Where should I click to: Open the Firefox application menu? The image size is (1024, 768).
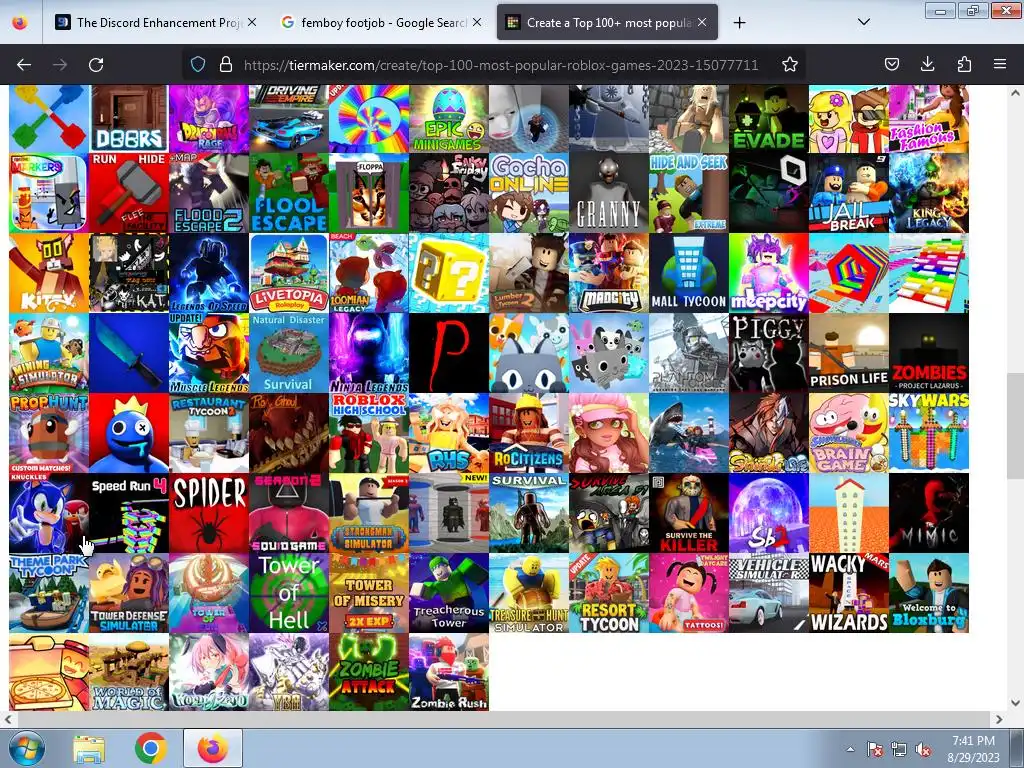coord(1000,64)
